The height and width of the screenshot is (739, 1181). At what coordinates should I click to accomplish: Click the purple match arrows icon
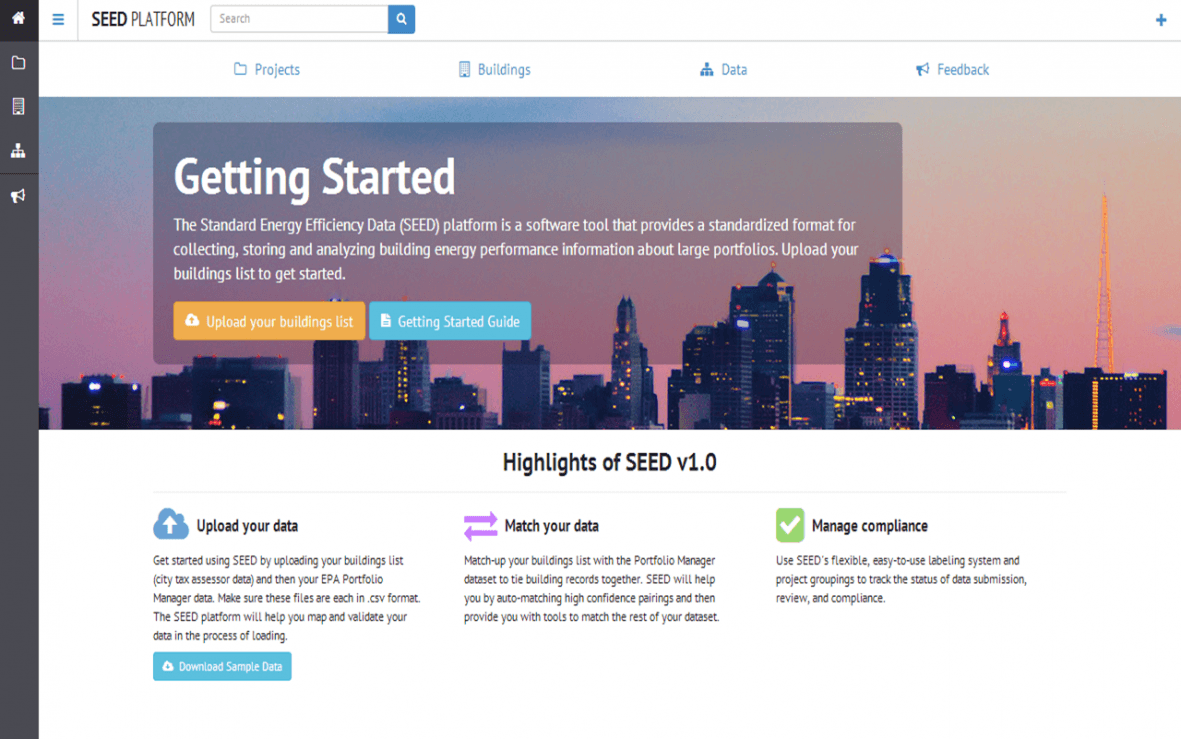480,525
